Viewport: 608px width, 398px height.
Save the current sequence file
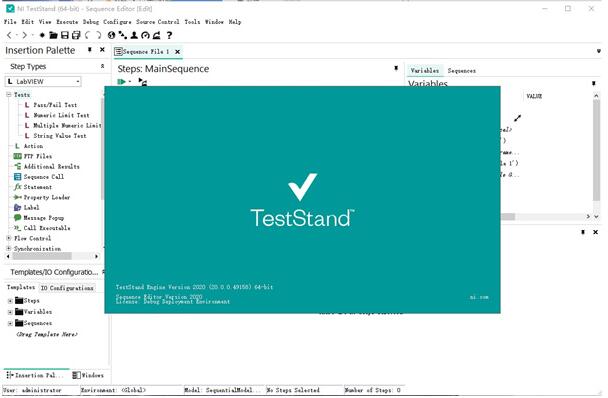coord(65,35)
